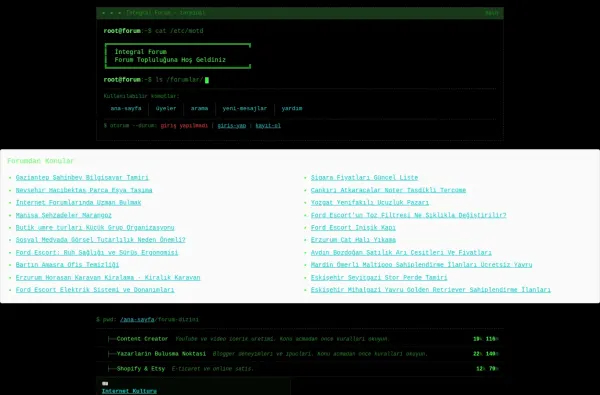Image resolution: width=600 pixels, height=395 pixels.
Task: Open Erzurum Horasan Karavan Kiralama topic
Action: (108, 277)
